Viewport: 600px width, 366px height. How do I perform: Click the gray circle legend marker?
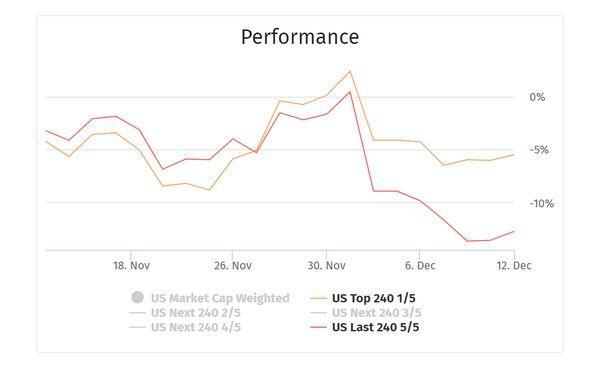pos(137,297)
